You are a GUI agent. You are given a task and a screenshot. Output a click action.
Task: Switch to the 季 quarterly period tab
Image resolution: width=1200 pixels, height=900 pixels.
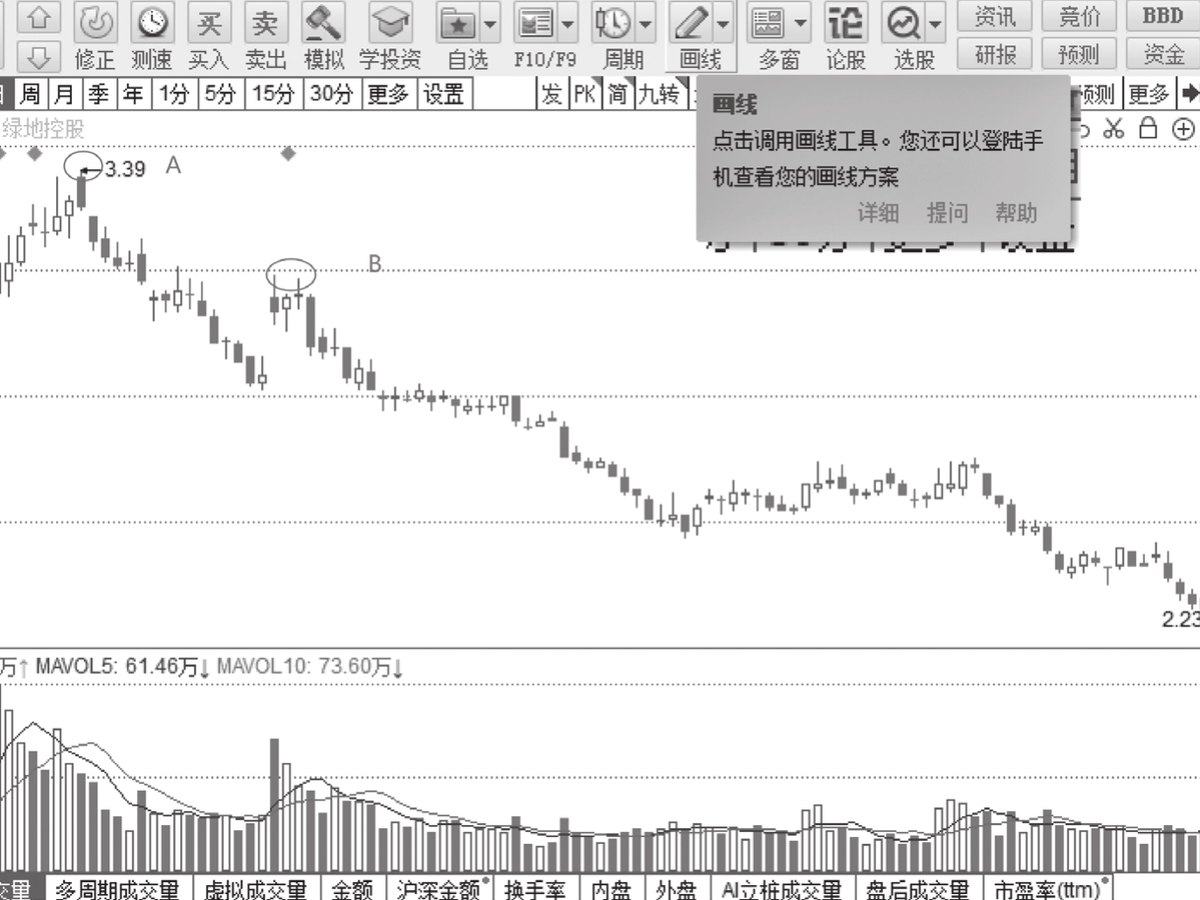tap(98, 95)
